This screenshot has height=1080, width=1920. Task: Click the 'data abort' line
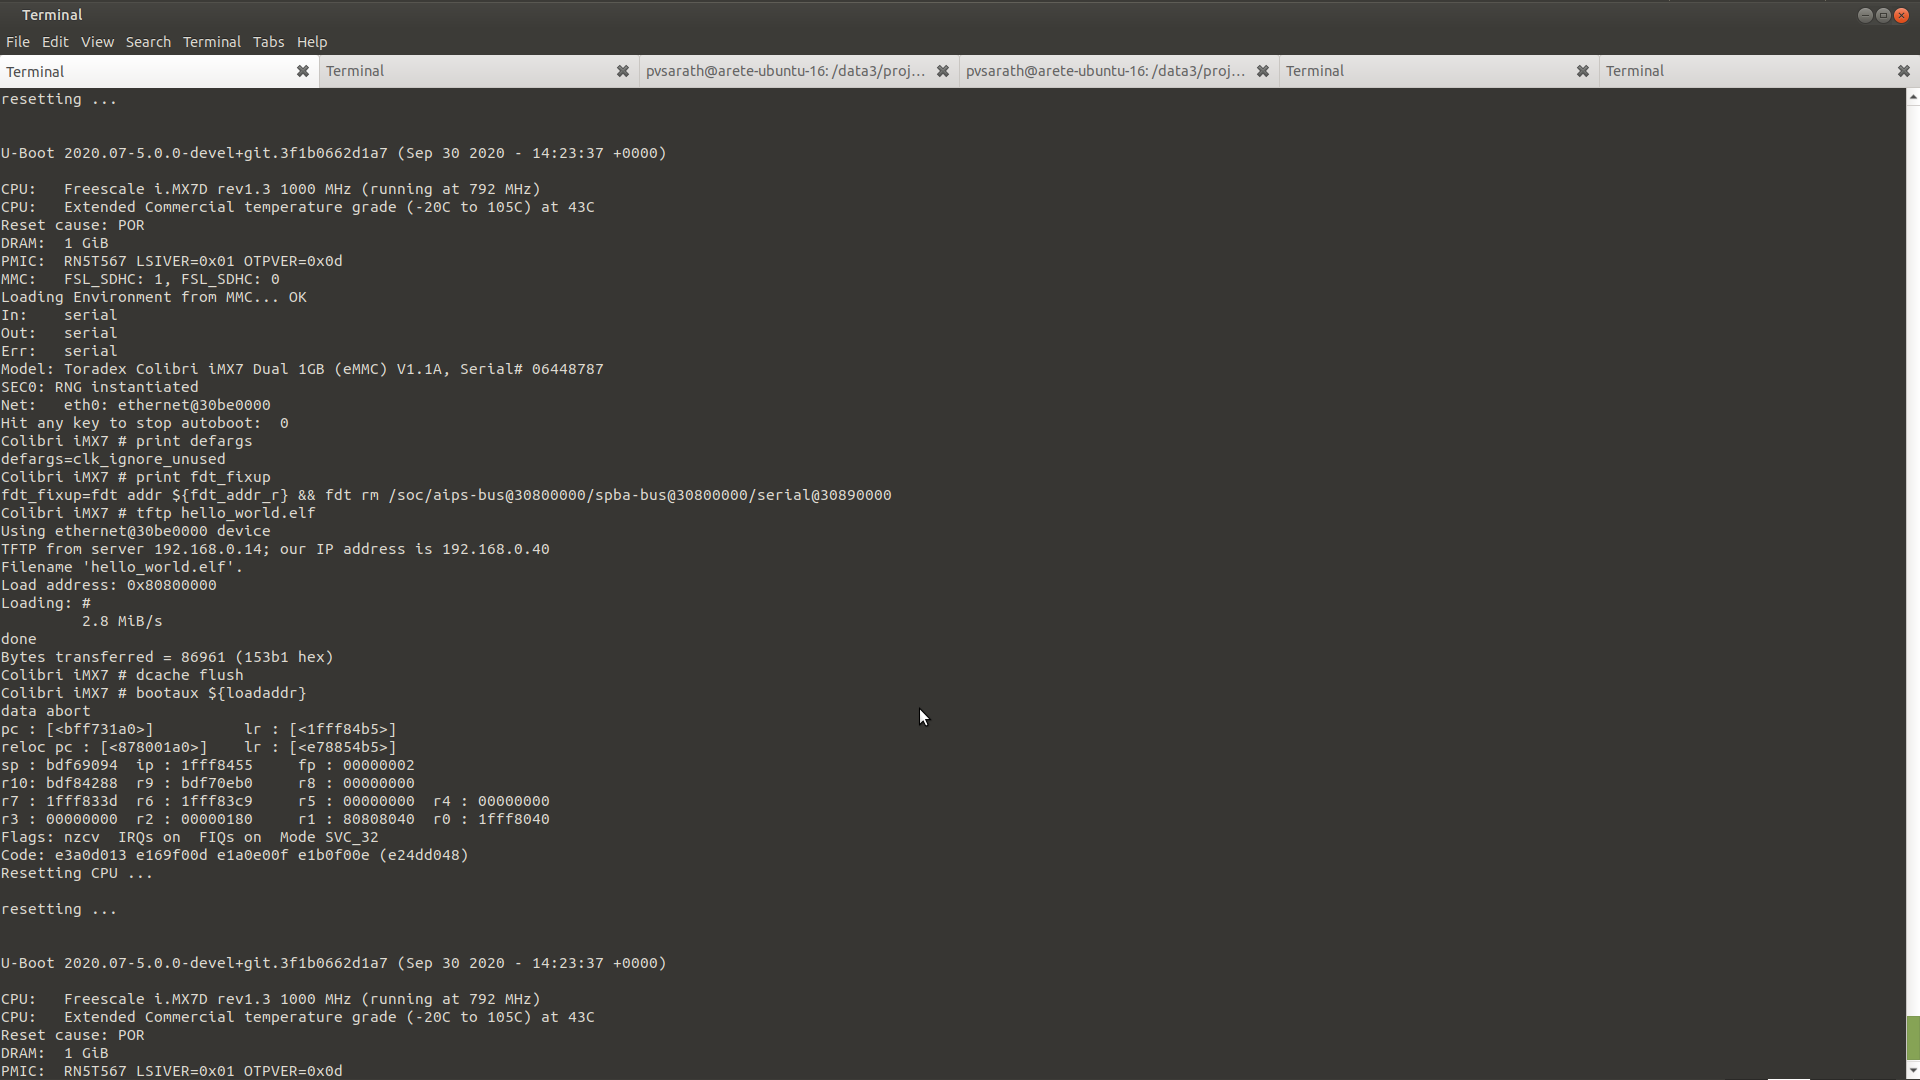pyautogui.click(x=46, y=711)
